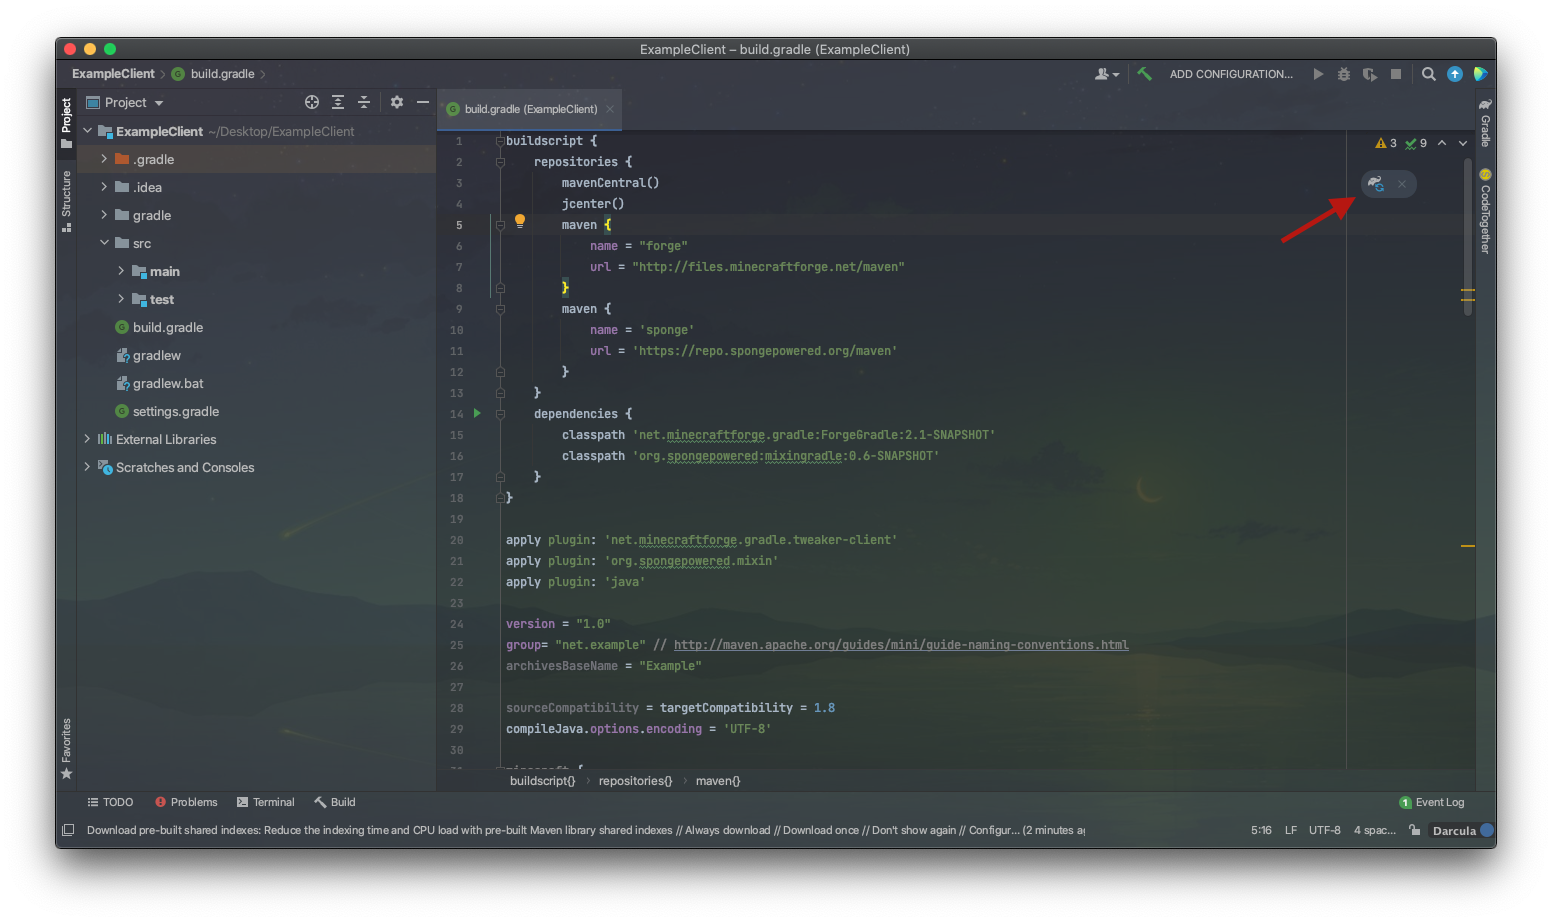Click the yellow intention light bulb on line 5
The height and width of the screenshot is (922, 1552).
tap(520, 221)
